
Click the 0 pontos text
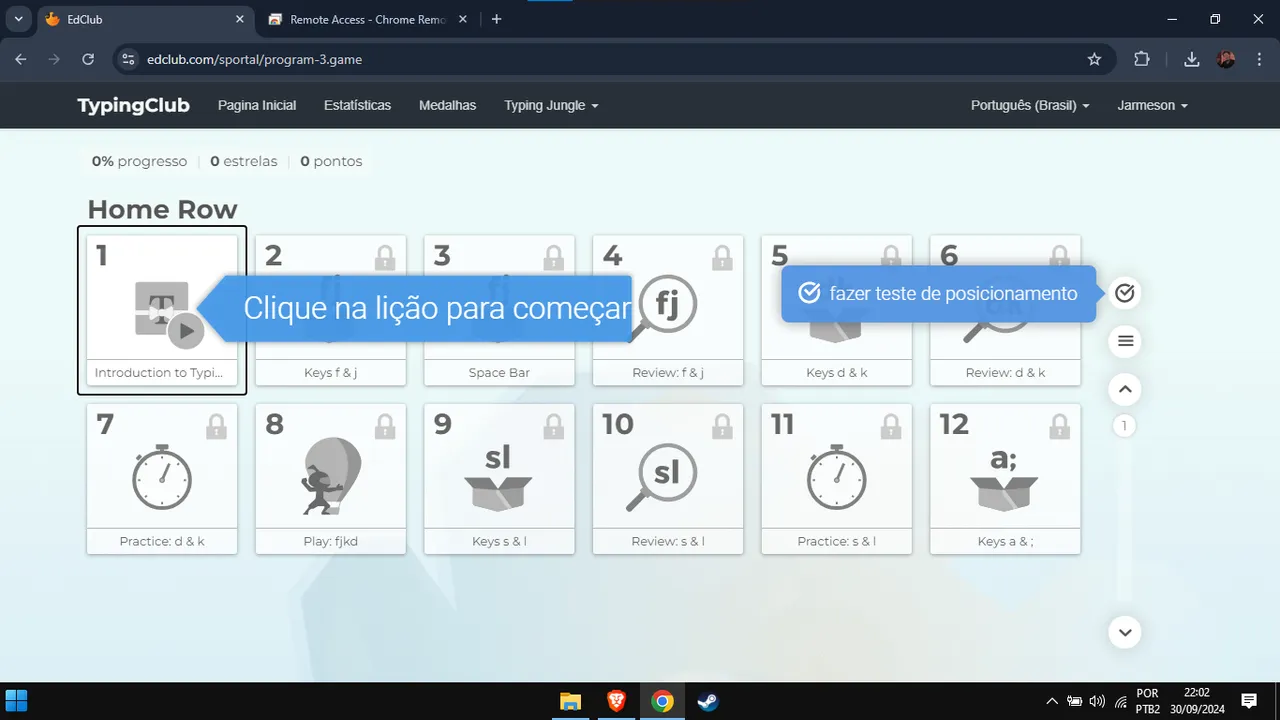pyautogui.click(x=331, y=161)
